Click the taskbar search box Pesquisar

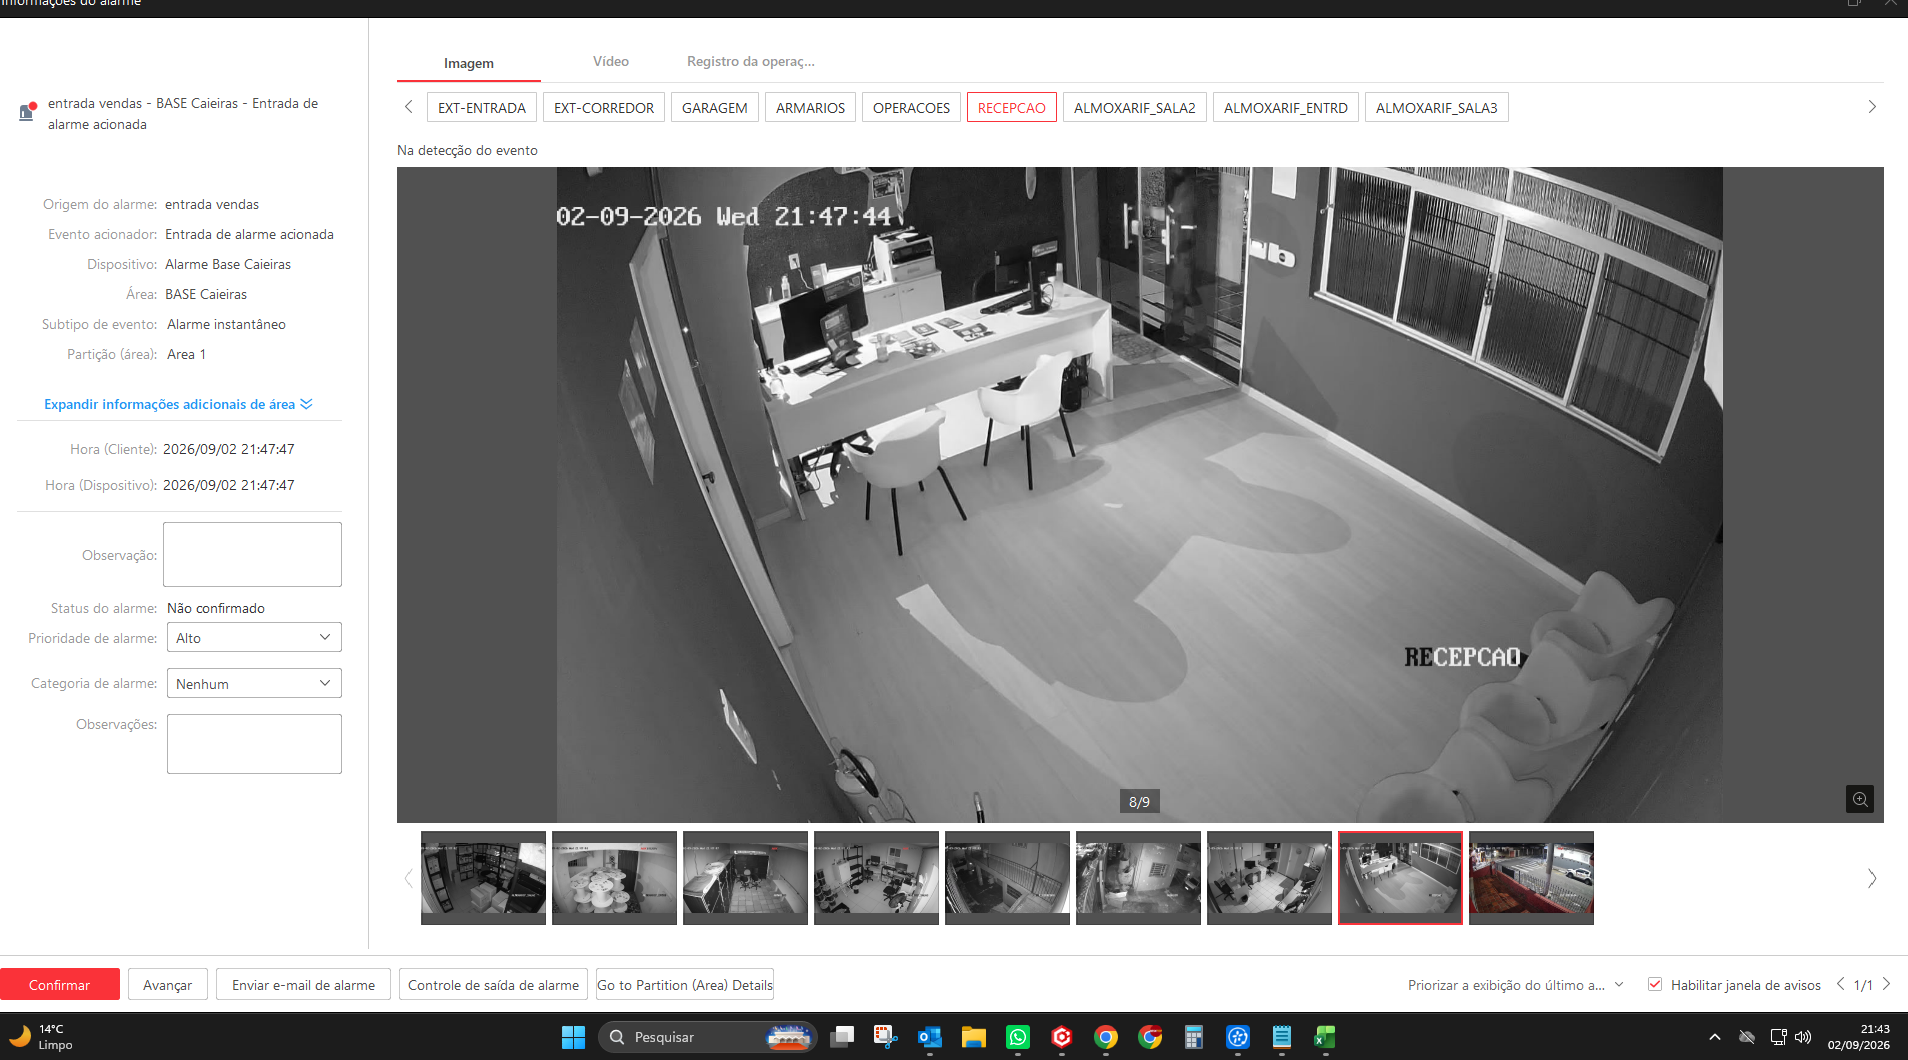point(708,1037)
